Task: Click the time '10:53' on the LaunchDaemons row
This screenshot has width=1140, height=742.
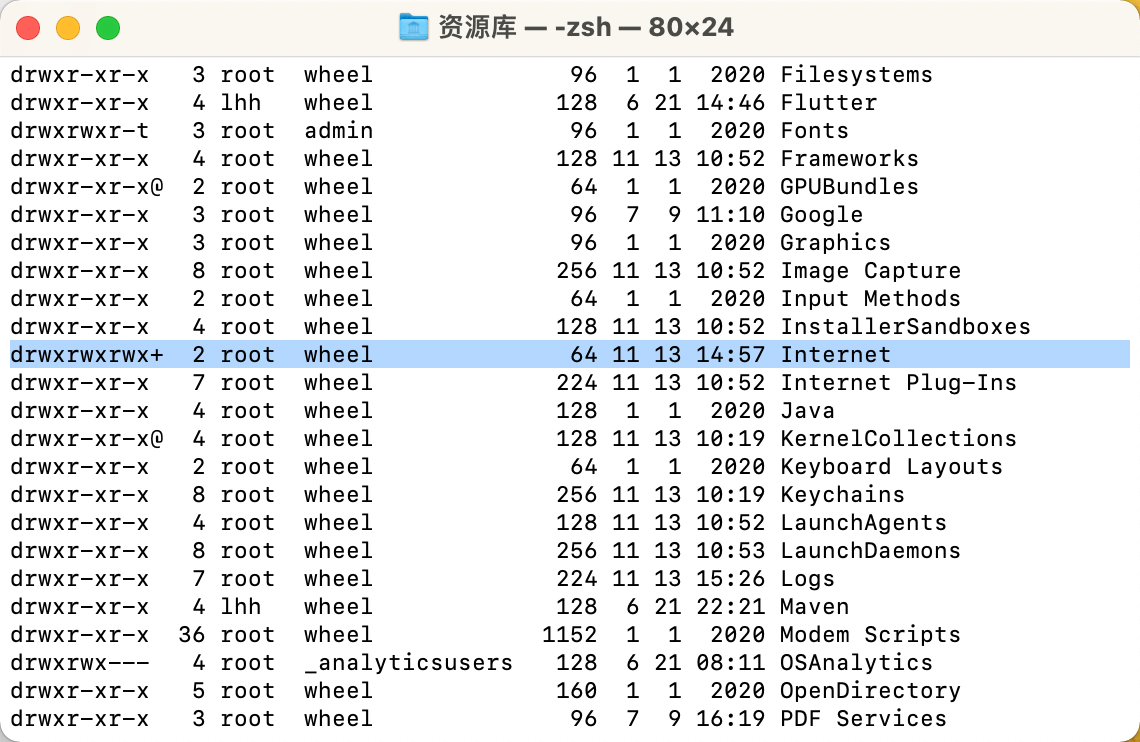Action: [x=730, y=551]
